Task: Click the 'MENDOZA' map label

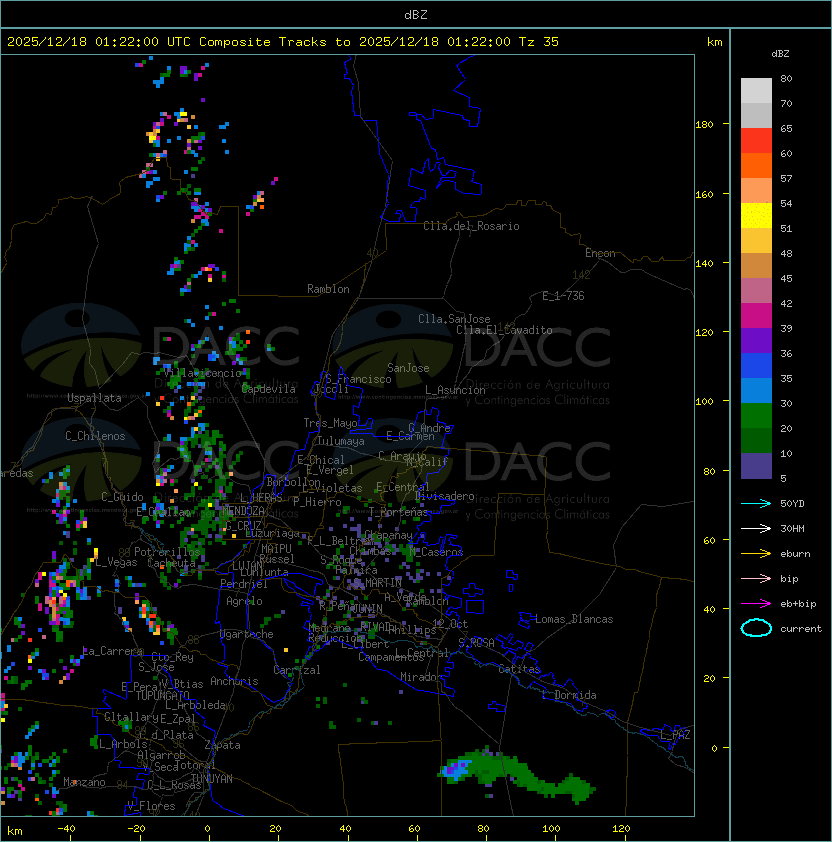Action: click(x=243, y=510)
